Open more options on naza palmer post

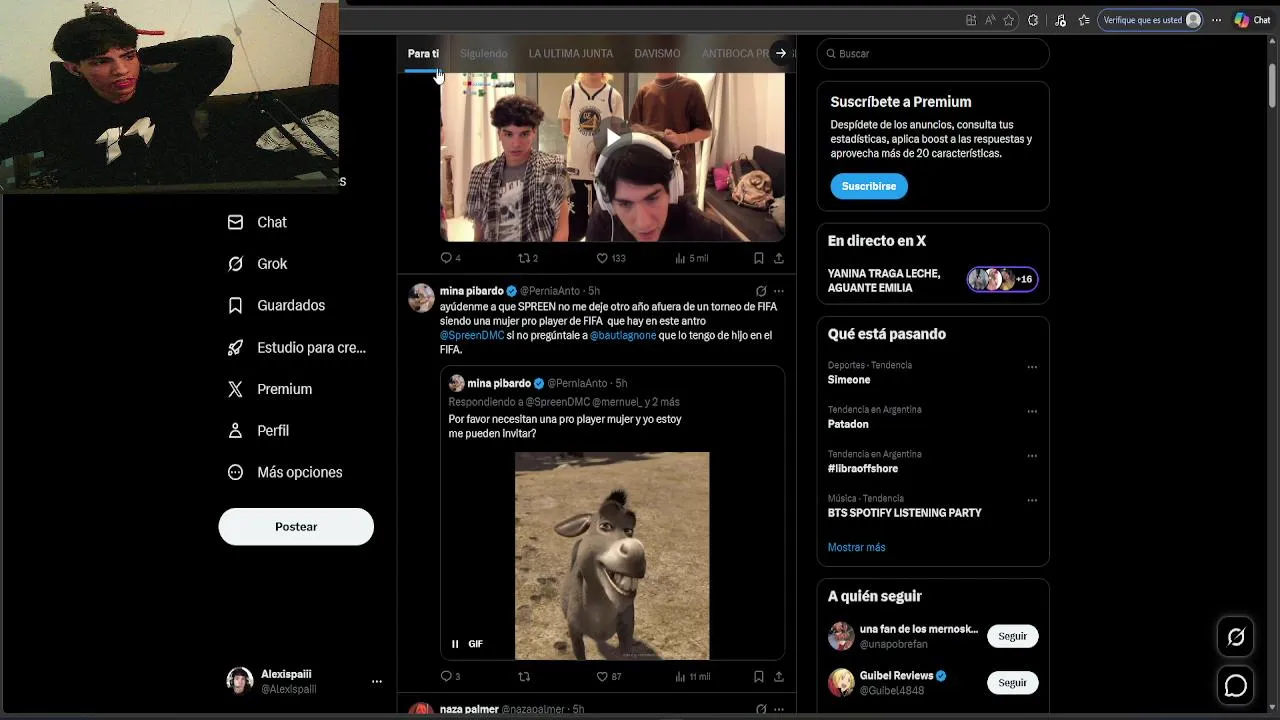click(x=779, y=709)
